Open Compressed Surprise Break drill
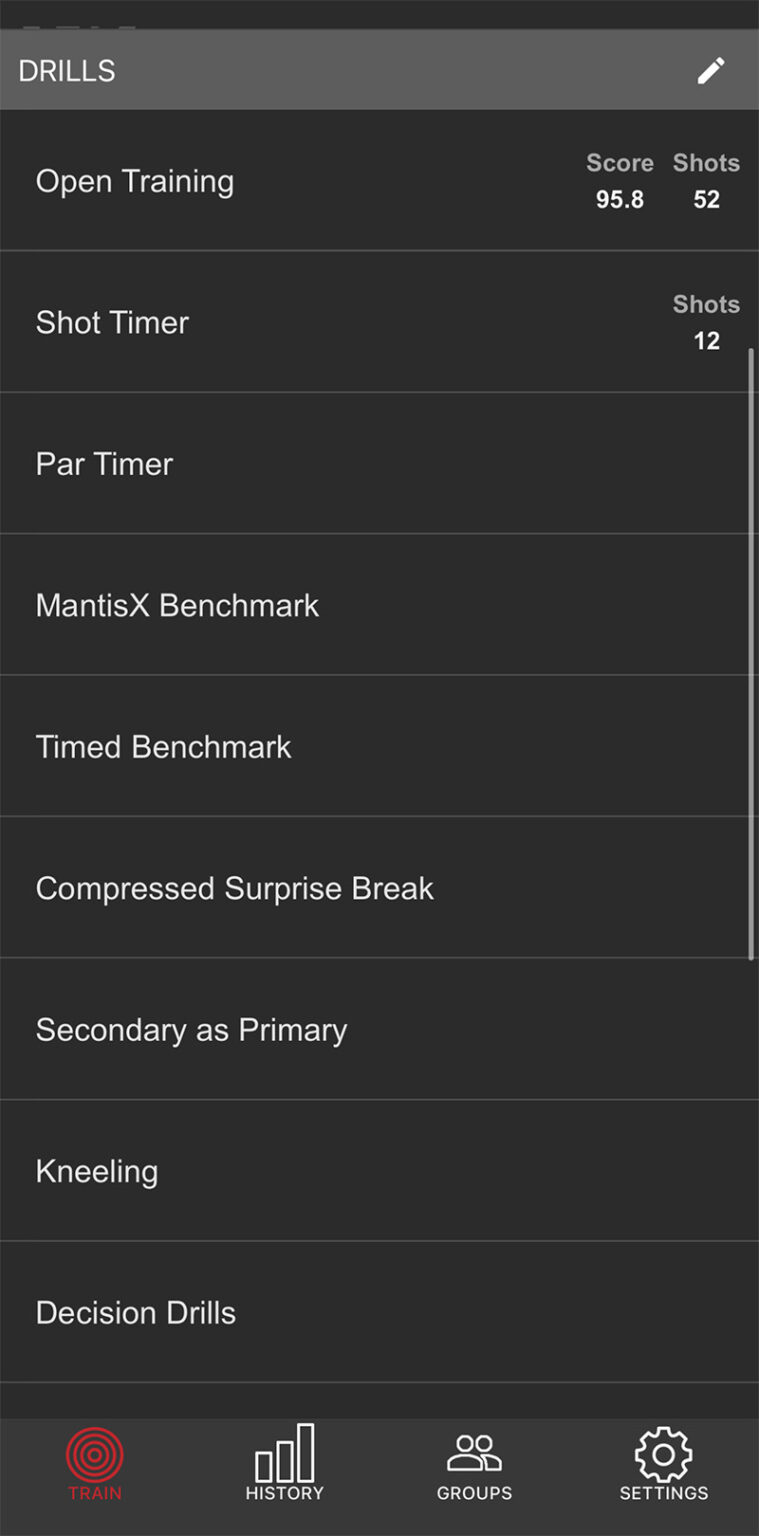This screenshot has width=759, height=1536. point(234,888)
